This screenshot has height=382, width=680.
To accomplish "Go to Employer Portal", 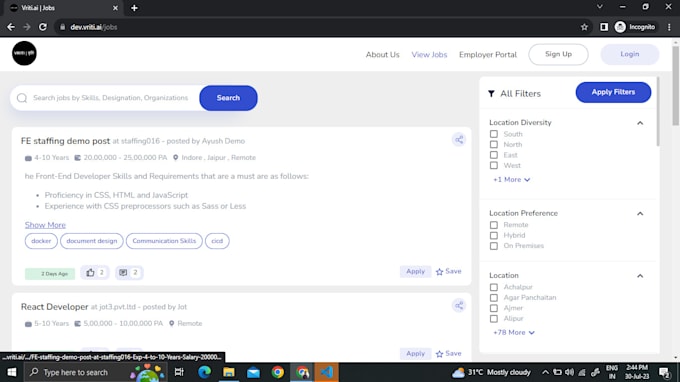I will tap(488, 55).
